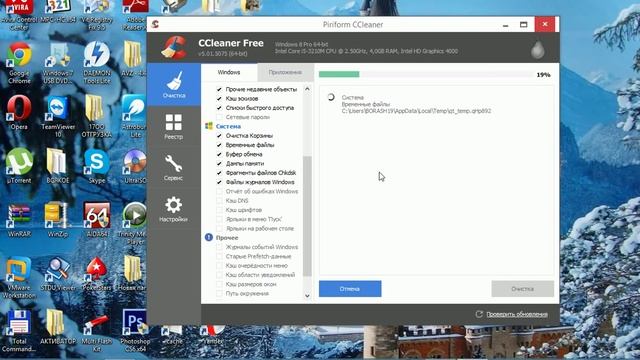Open the Настройки (Options) gear section
Image resolution: width=640 pixels, height=360 pixels.
(x=174, y=209)
